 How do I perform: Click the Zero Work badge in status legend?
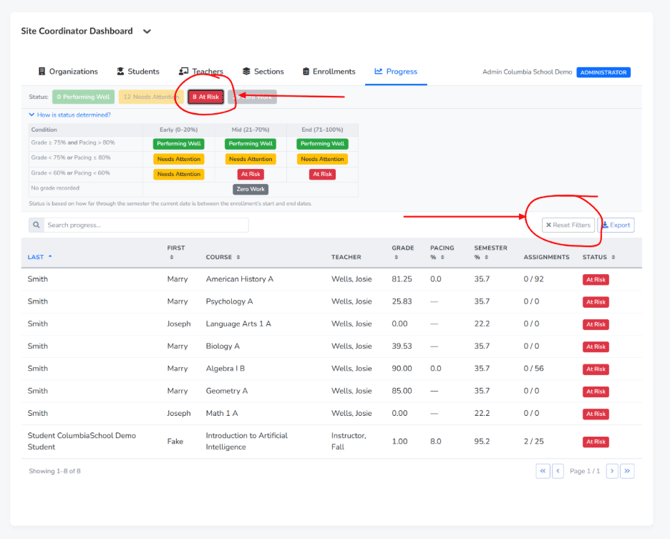[x=250, y=189]
